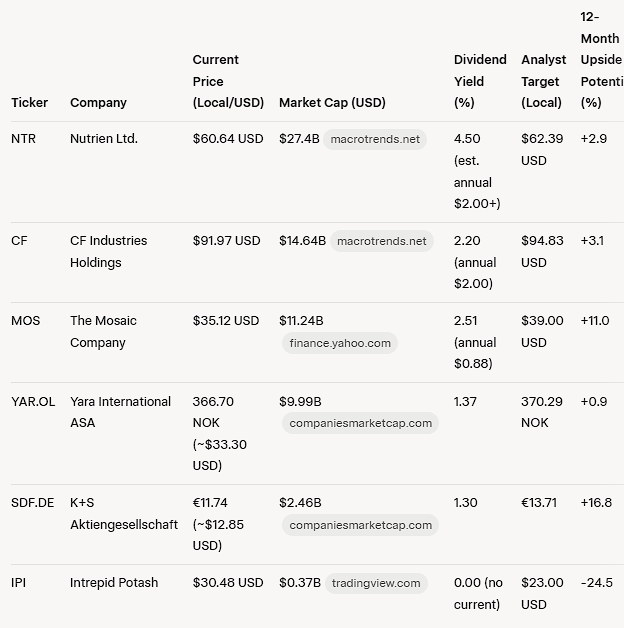Select the Intrepid Potash company name
The width and height of the screenshot is (624, 628).
pyautogui.click(x=114, y=583)
